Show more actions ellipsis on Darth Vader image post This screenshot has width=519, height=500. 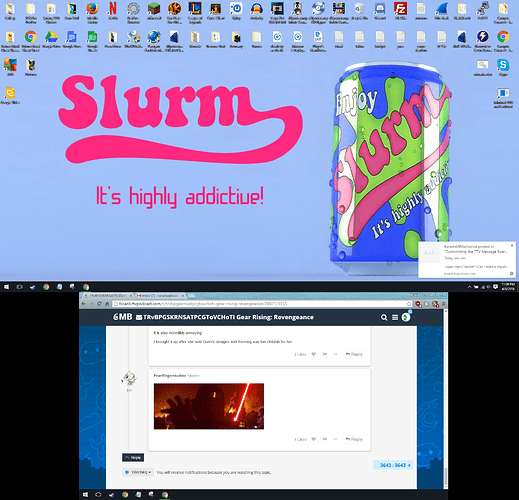[x=335, y=439]
